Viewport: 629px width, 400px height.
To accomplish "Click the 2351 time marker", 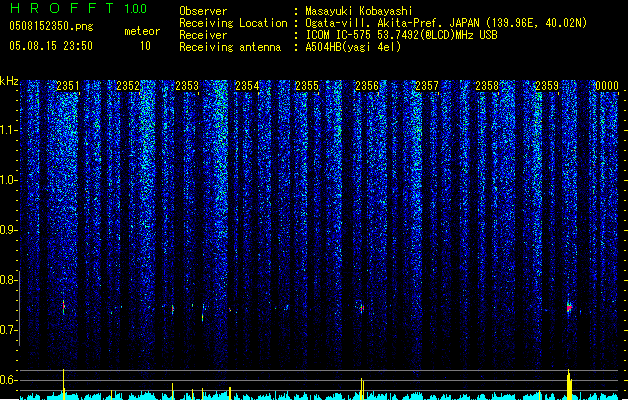I will click(x=68, y=86).
